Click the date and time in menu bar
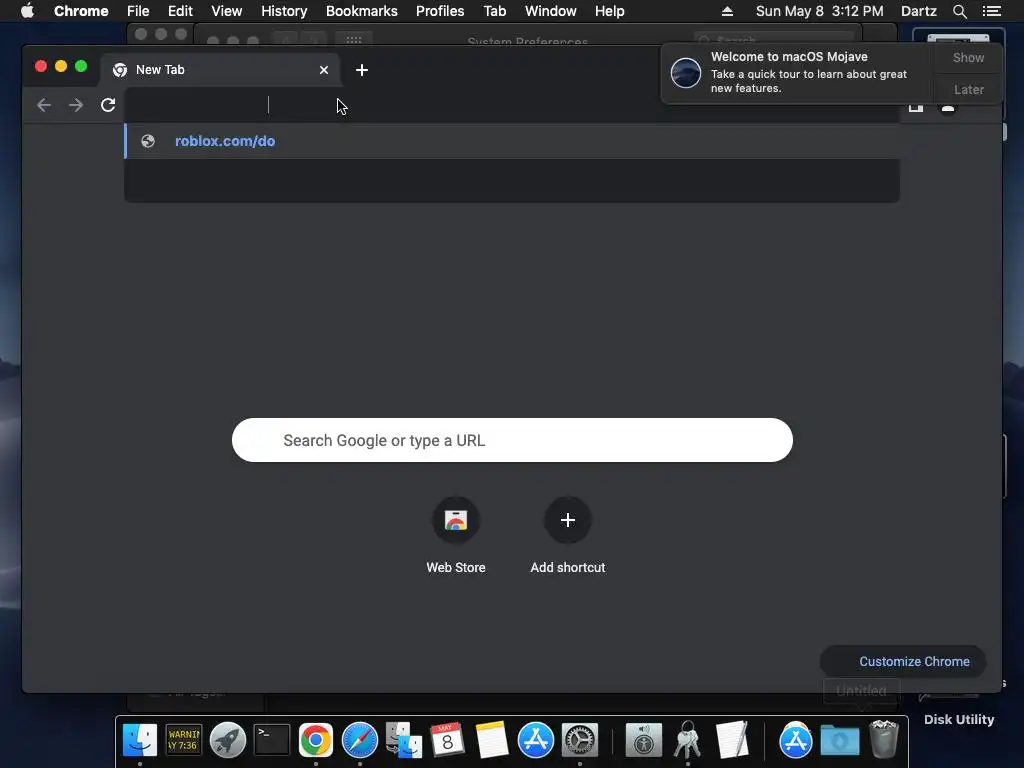 (820, 11)
